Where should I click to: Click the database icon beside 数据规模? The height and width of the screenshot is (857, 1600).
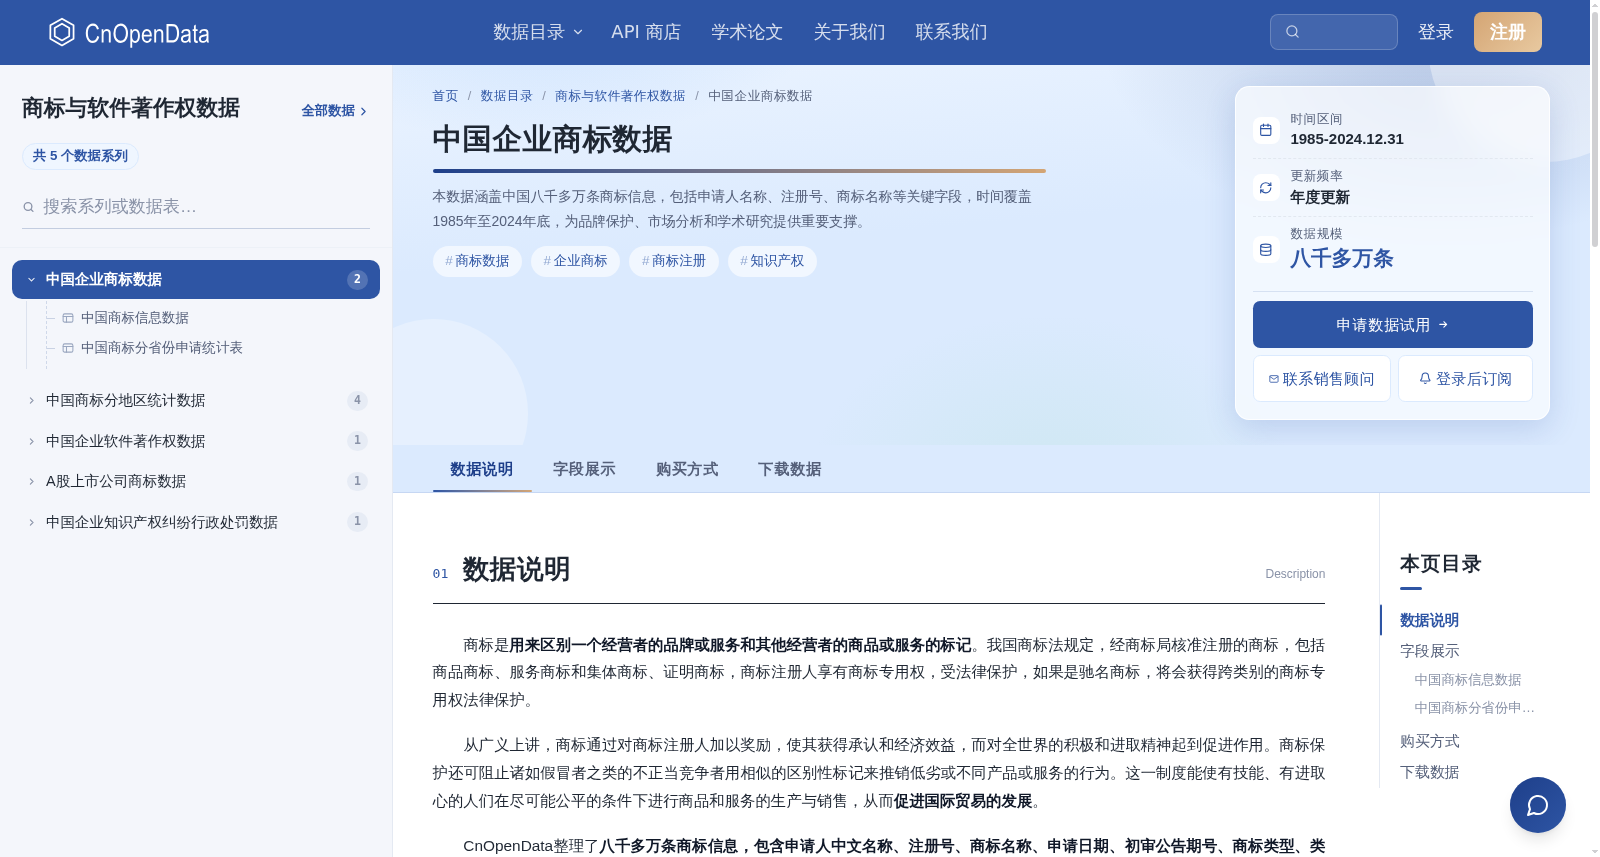[1266, 250]
